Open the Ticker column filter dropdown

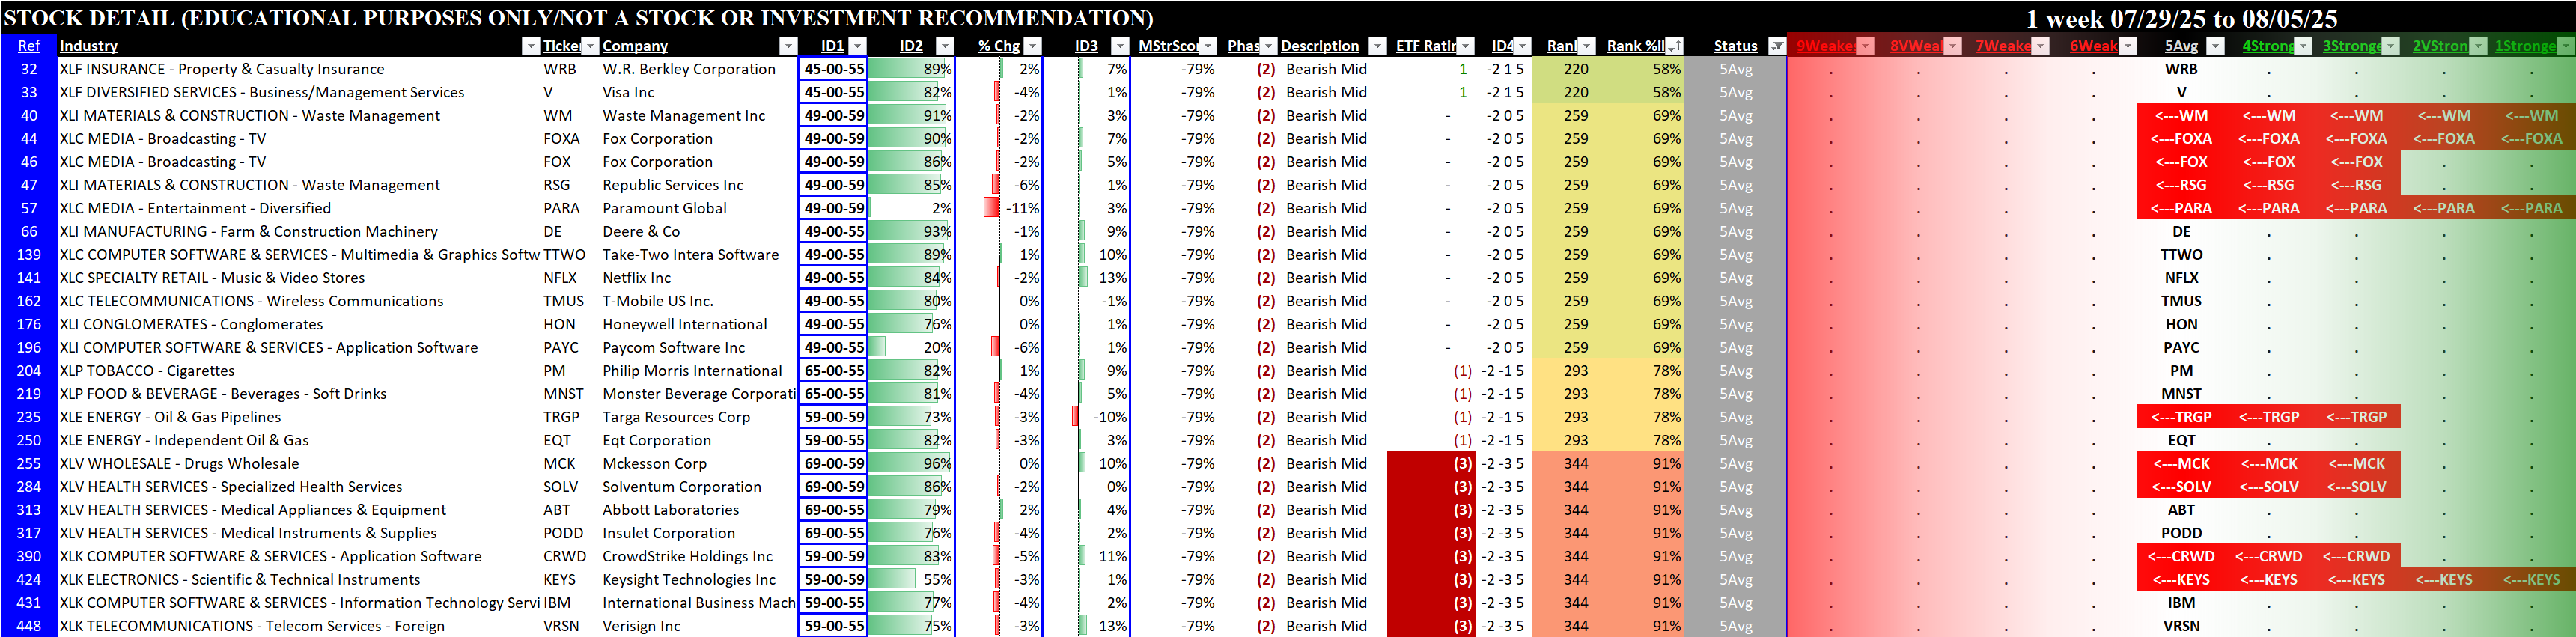tap(590, 46)
